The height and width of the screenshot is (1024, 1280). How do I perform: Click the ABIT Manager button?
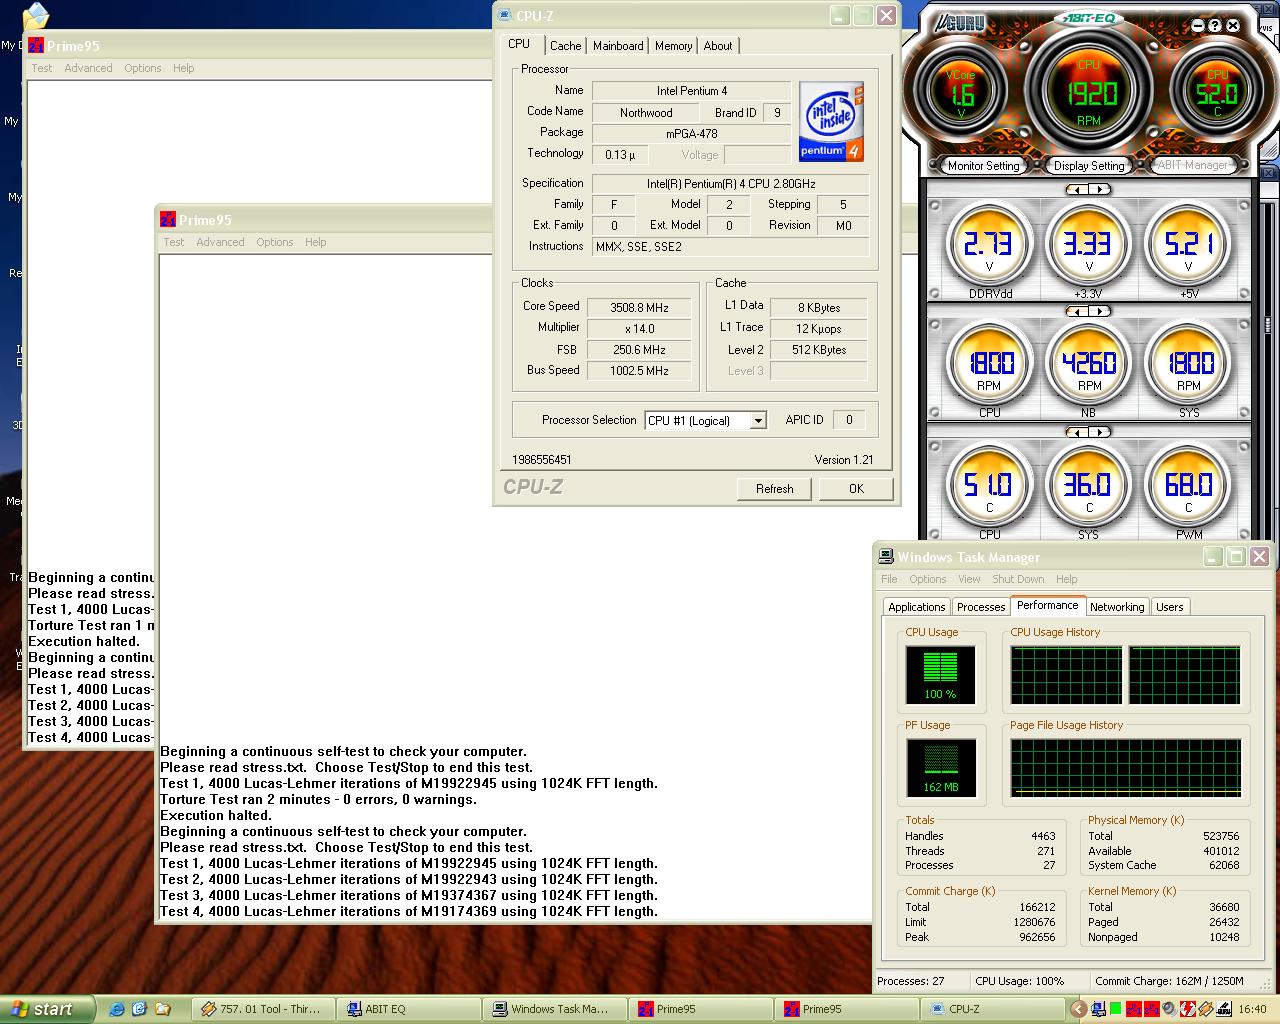click(x=1193, y=165)
